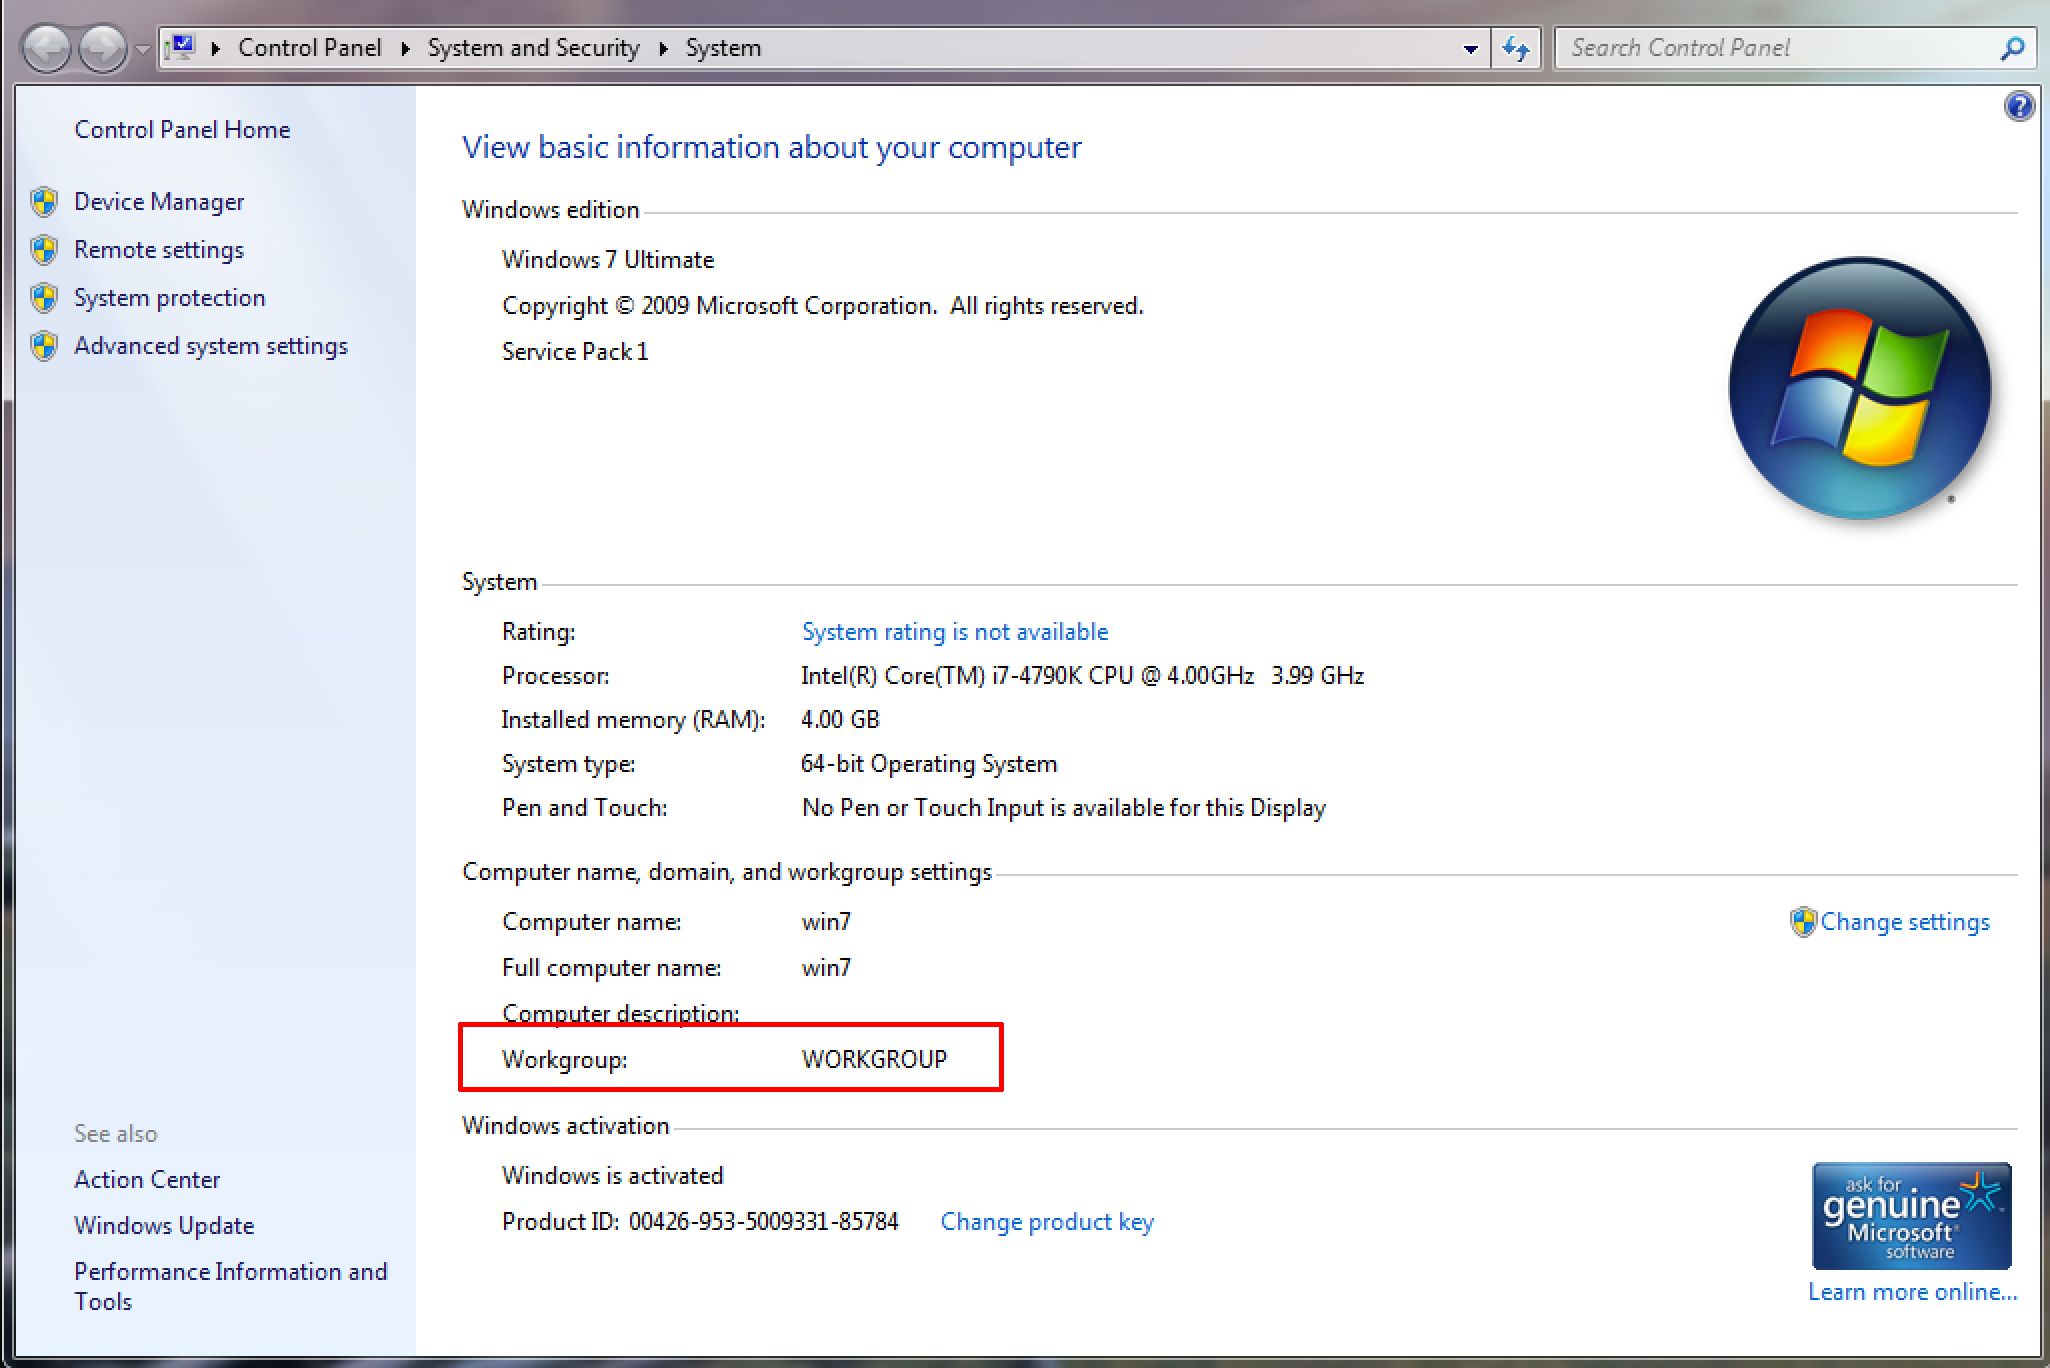Open the address bar history dropdown
The height and width of the screenshot is (1368, 2050).
[1470, 48]
